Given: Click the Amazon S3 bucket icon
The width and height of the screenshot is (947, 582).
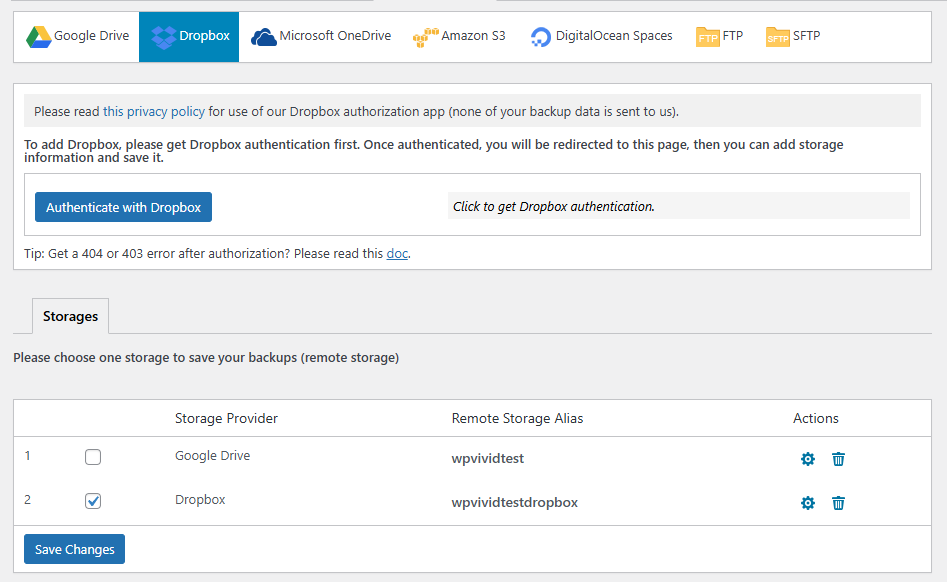Looking at the screenshot, I should pos(425,36).
